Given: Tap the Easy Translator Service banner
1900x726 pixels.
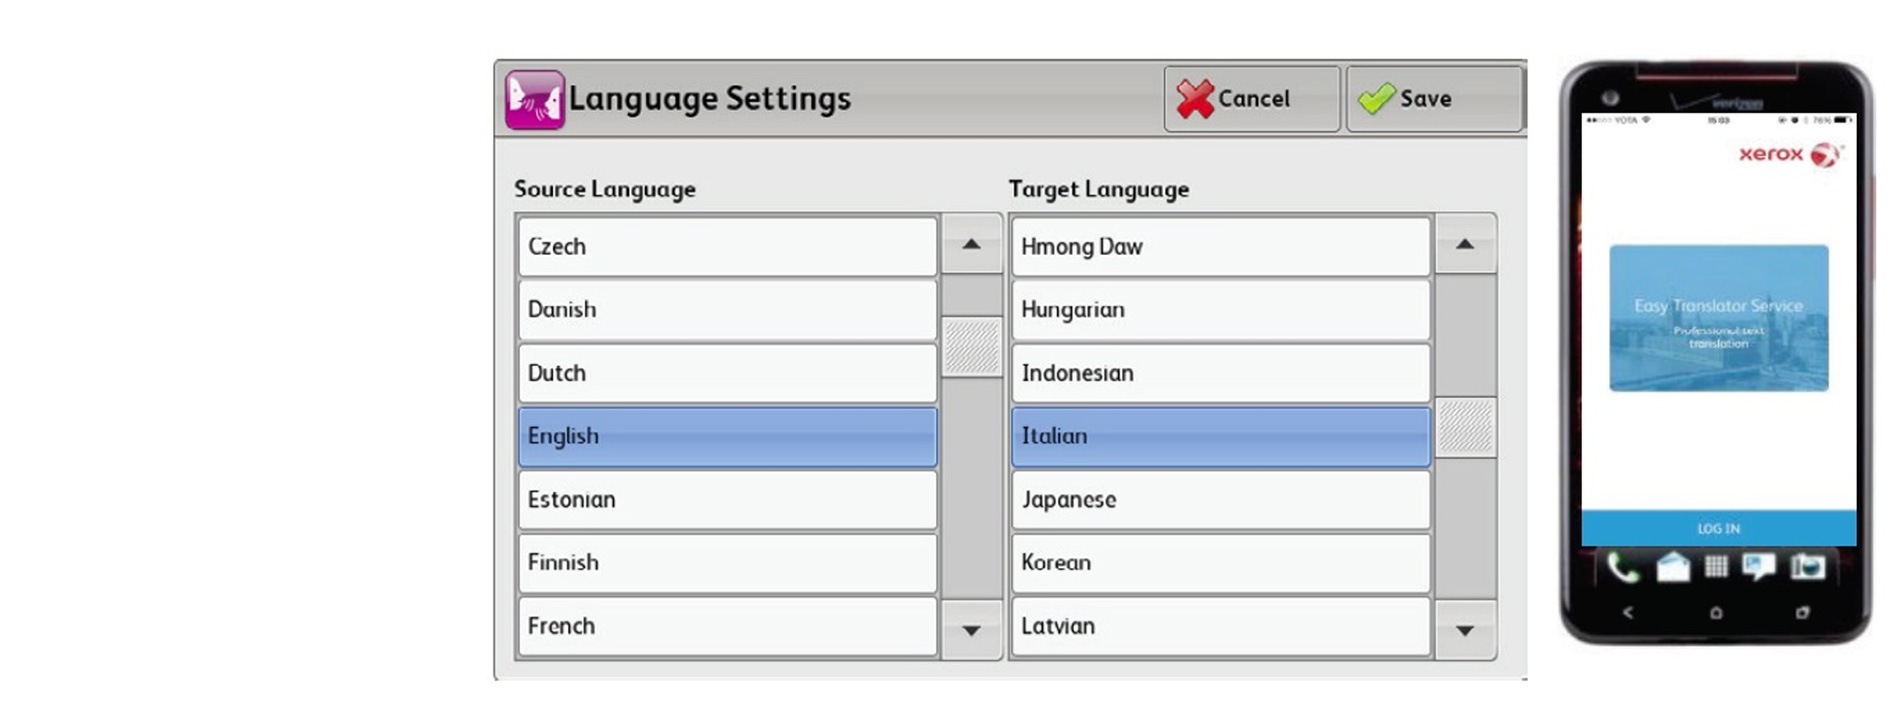Looking at the screenshot, I should coord(1718,318).
